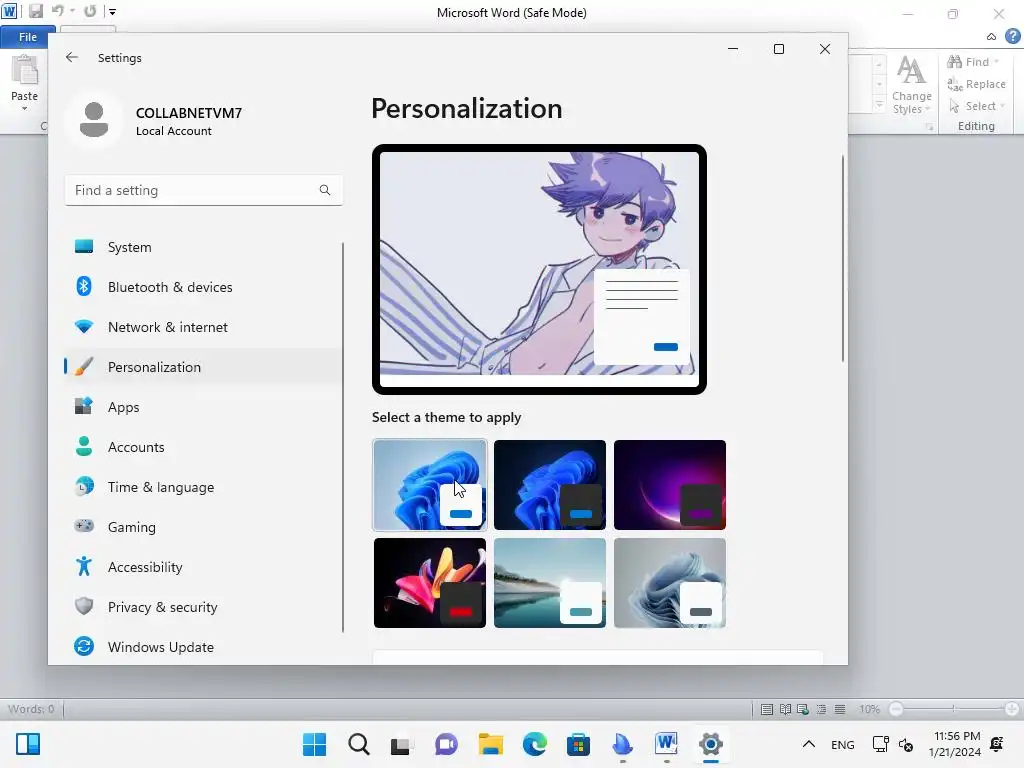
Task: Apply the purple Glow theme
Action: 670,485
